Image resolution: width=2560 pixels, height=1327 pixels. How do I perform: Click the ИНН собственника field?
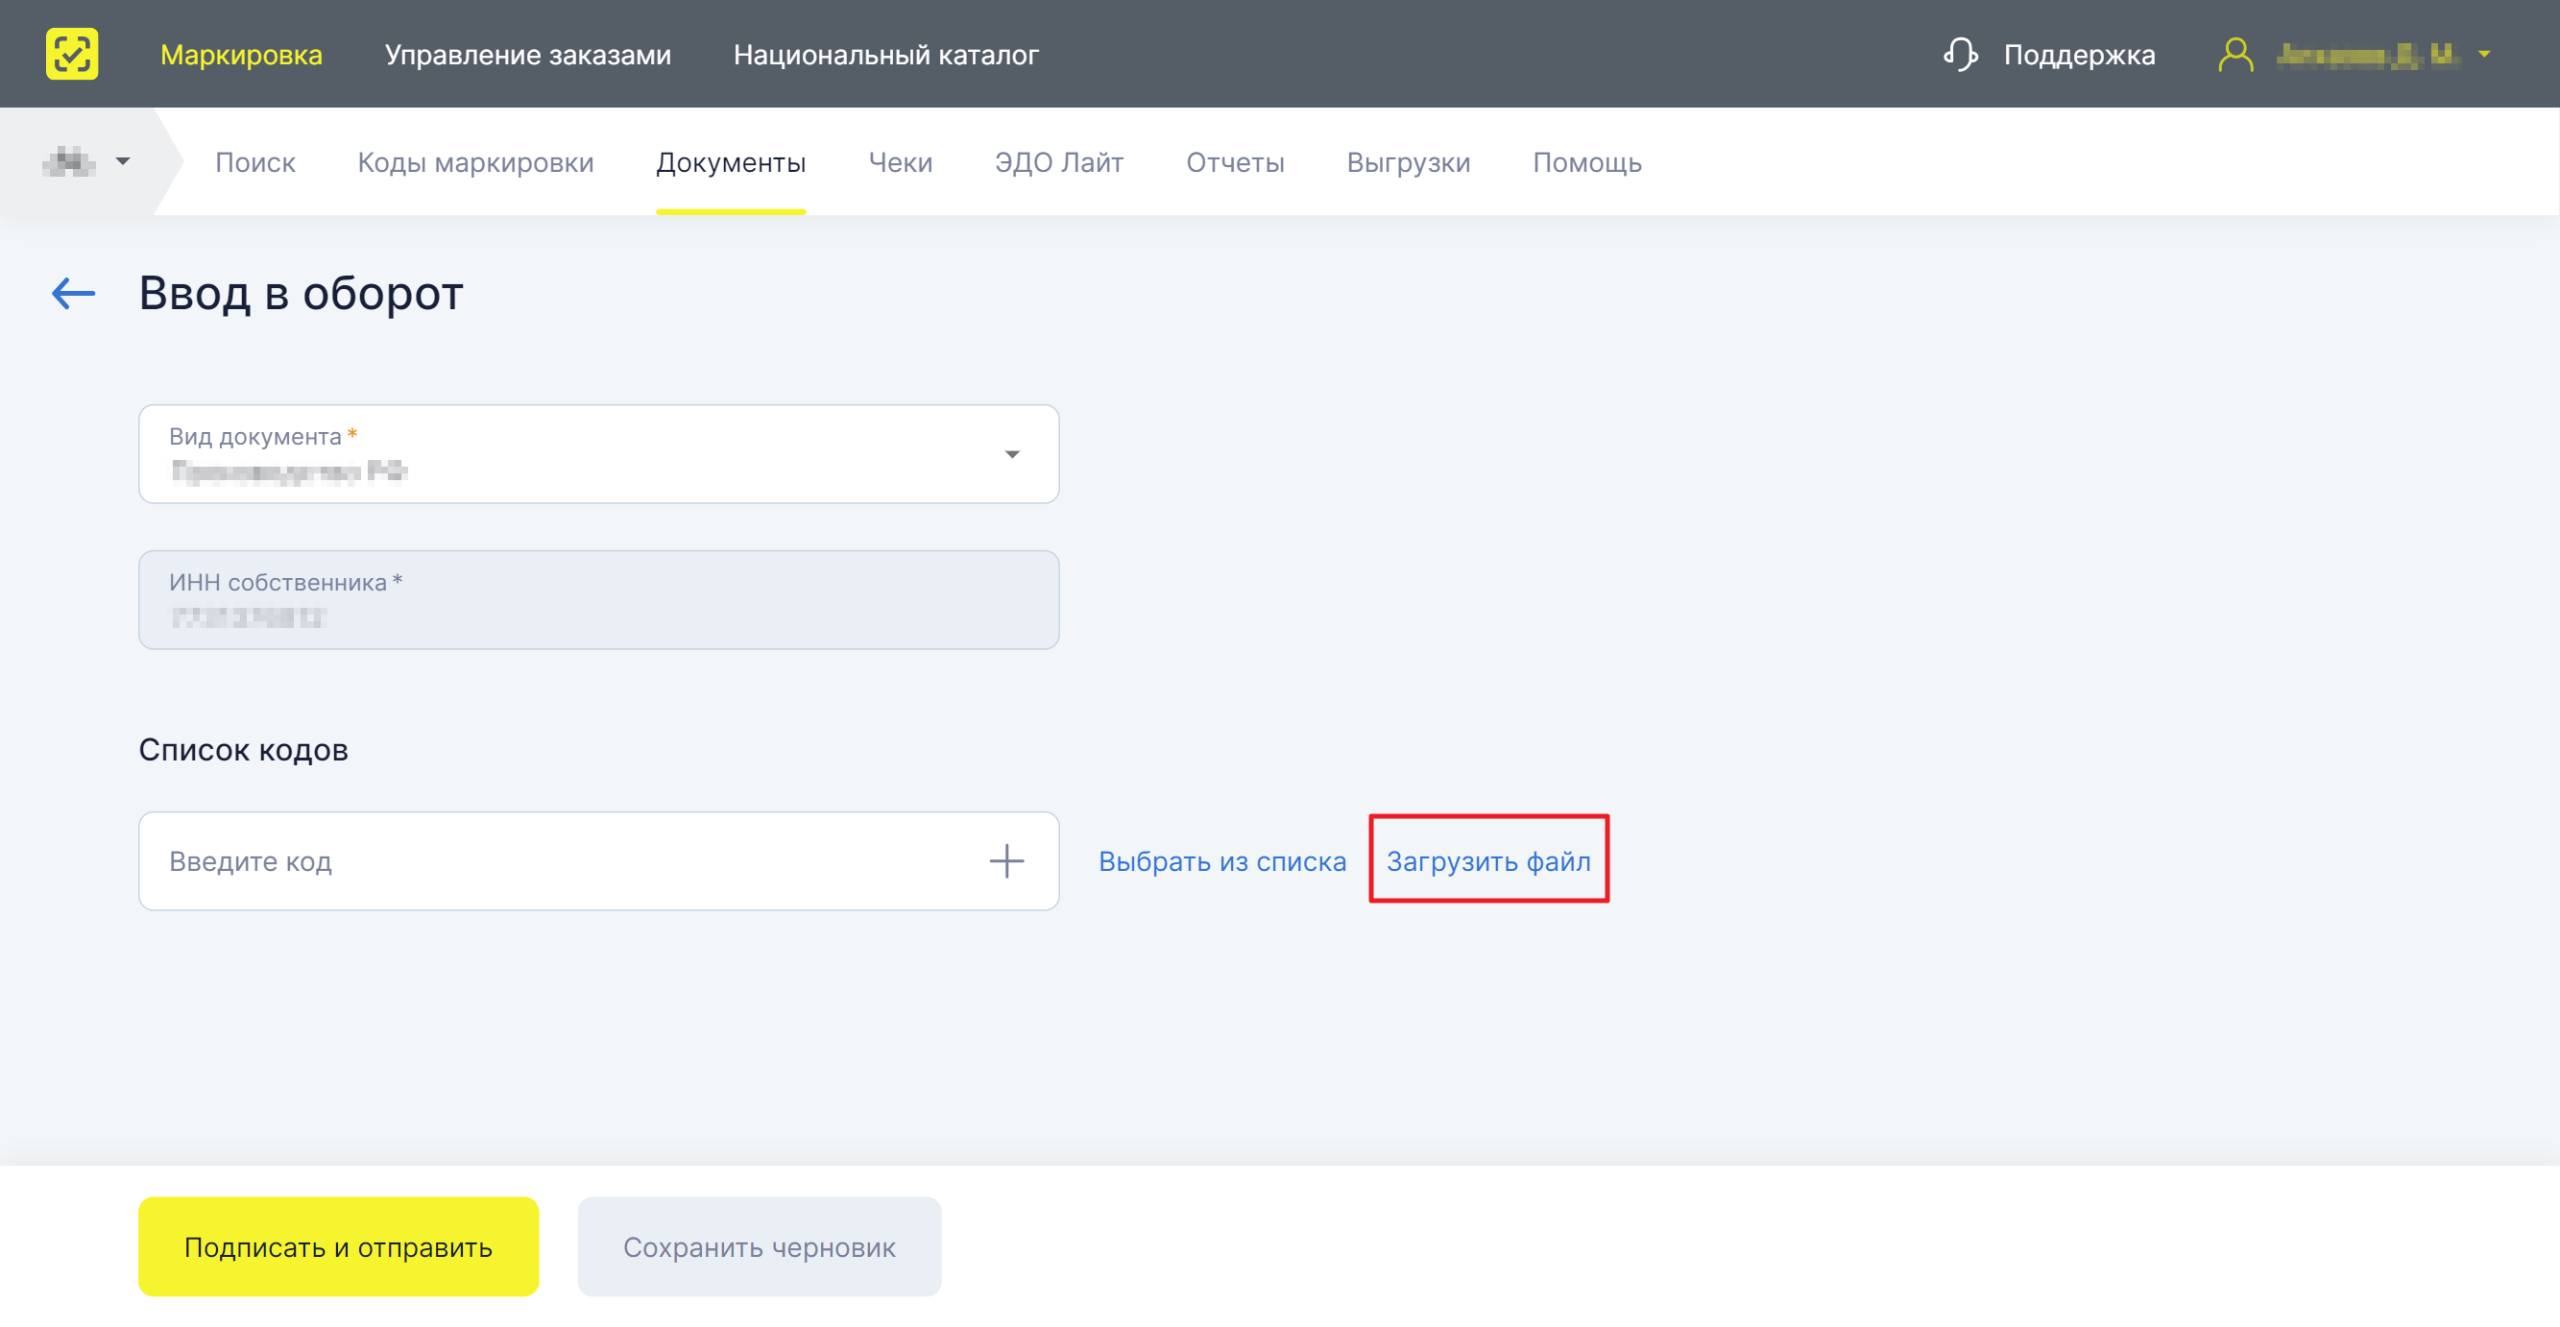point(599,600)
